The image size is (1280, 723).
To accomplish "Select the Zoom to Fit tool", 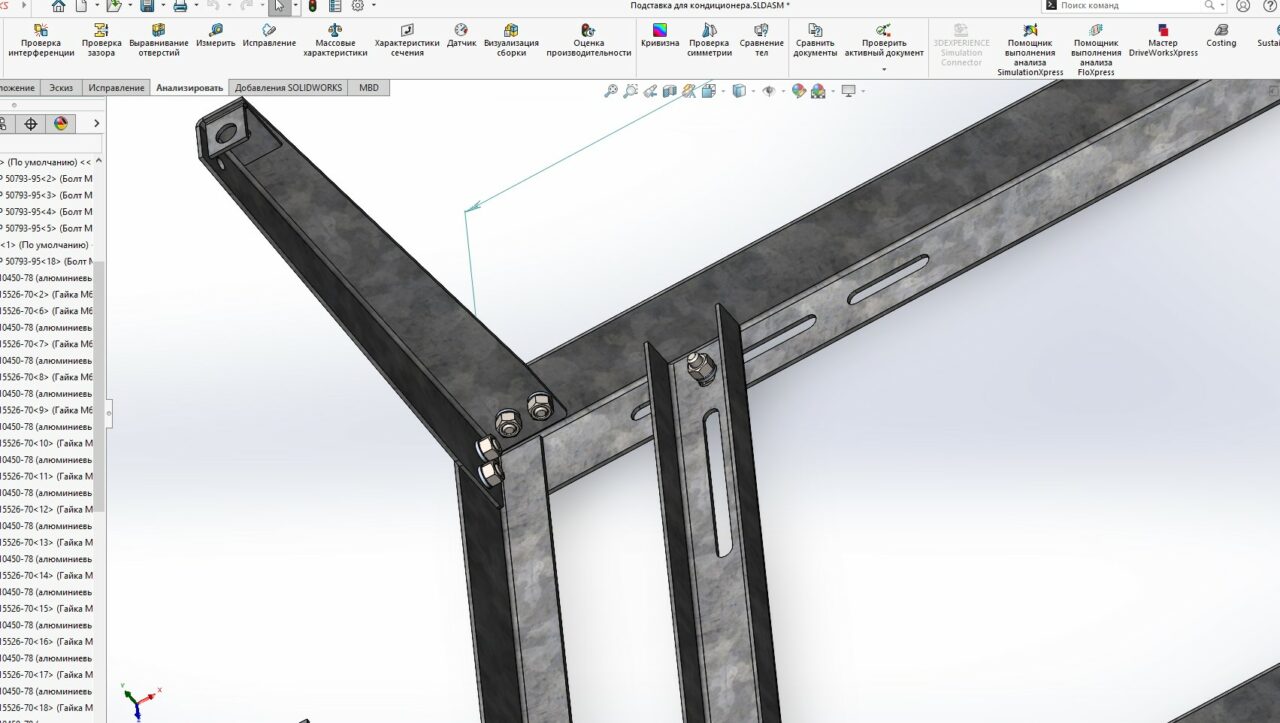I will [612, 90].
